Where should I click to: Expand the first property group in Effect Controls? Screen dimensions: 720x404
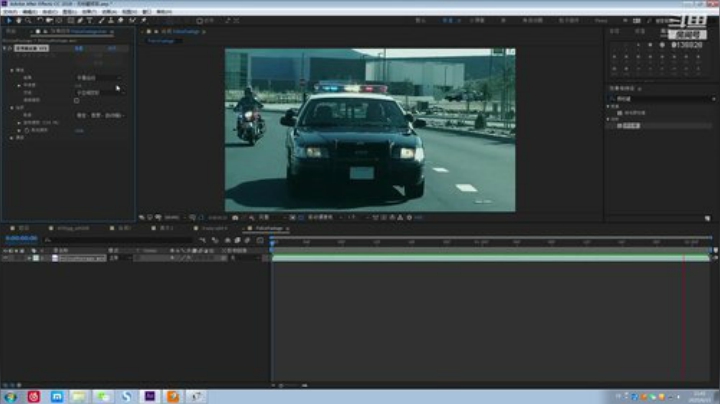12,70
